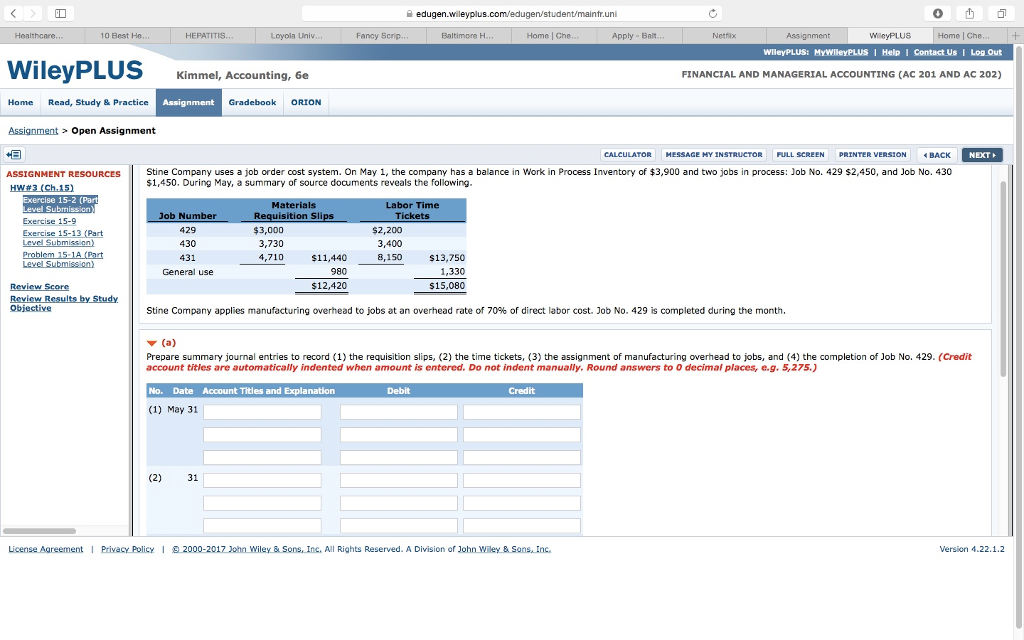Open the ORION tab
The height and width of the screenshot is (640, 1024).
pos(306,102)
